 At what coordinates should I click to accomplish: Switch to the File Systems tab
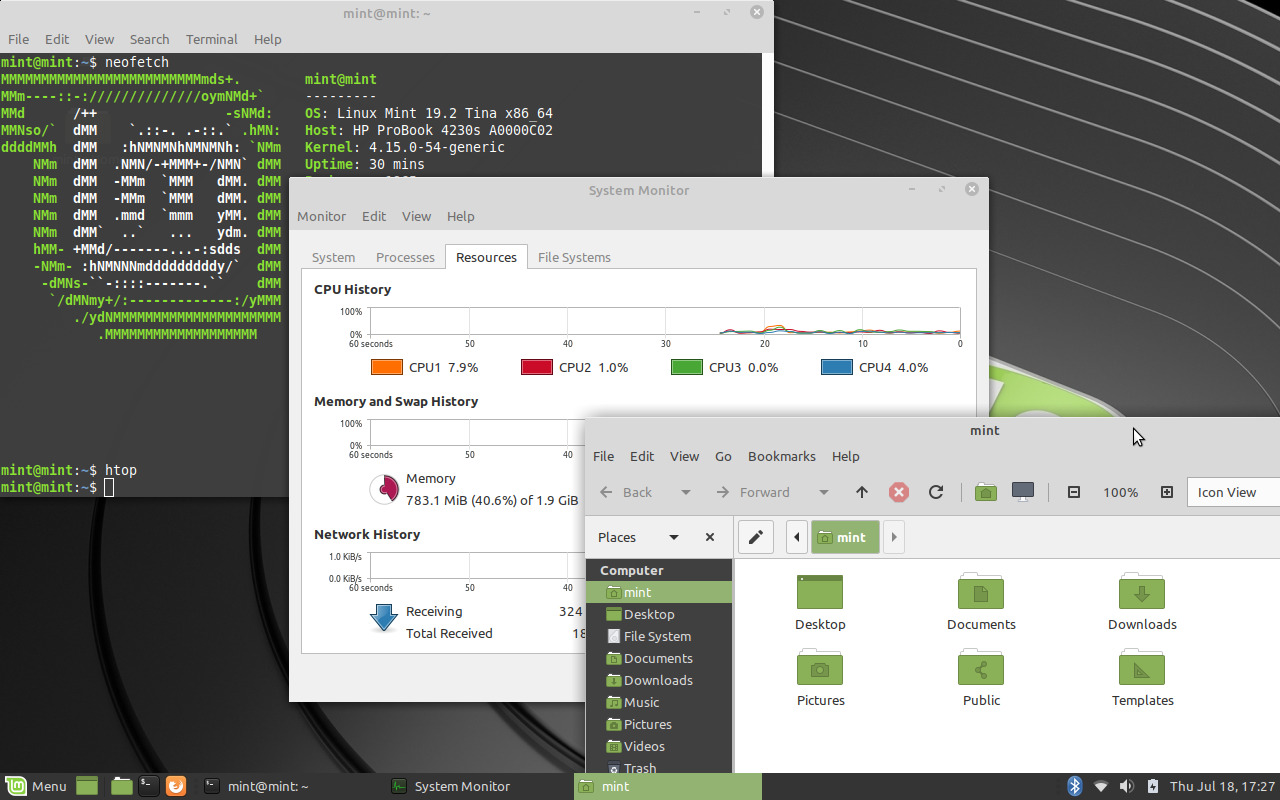tap(574, 257)
